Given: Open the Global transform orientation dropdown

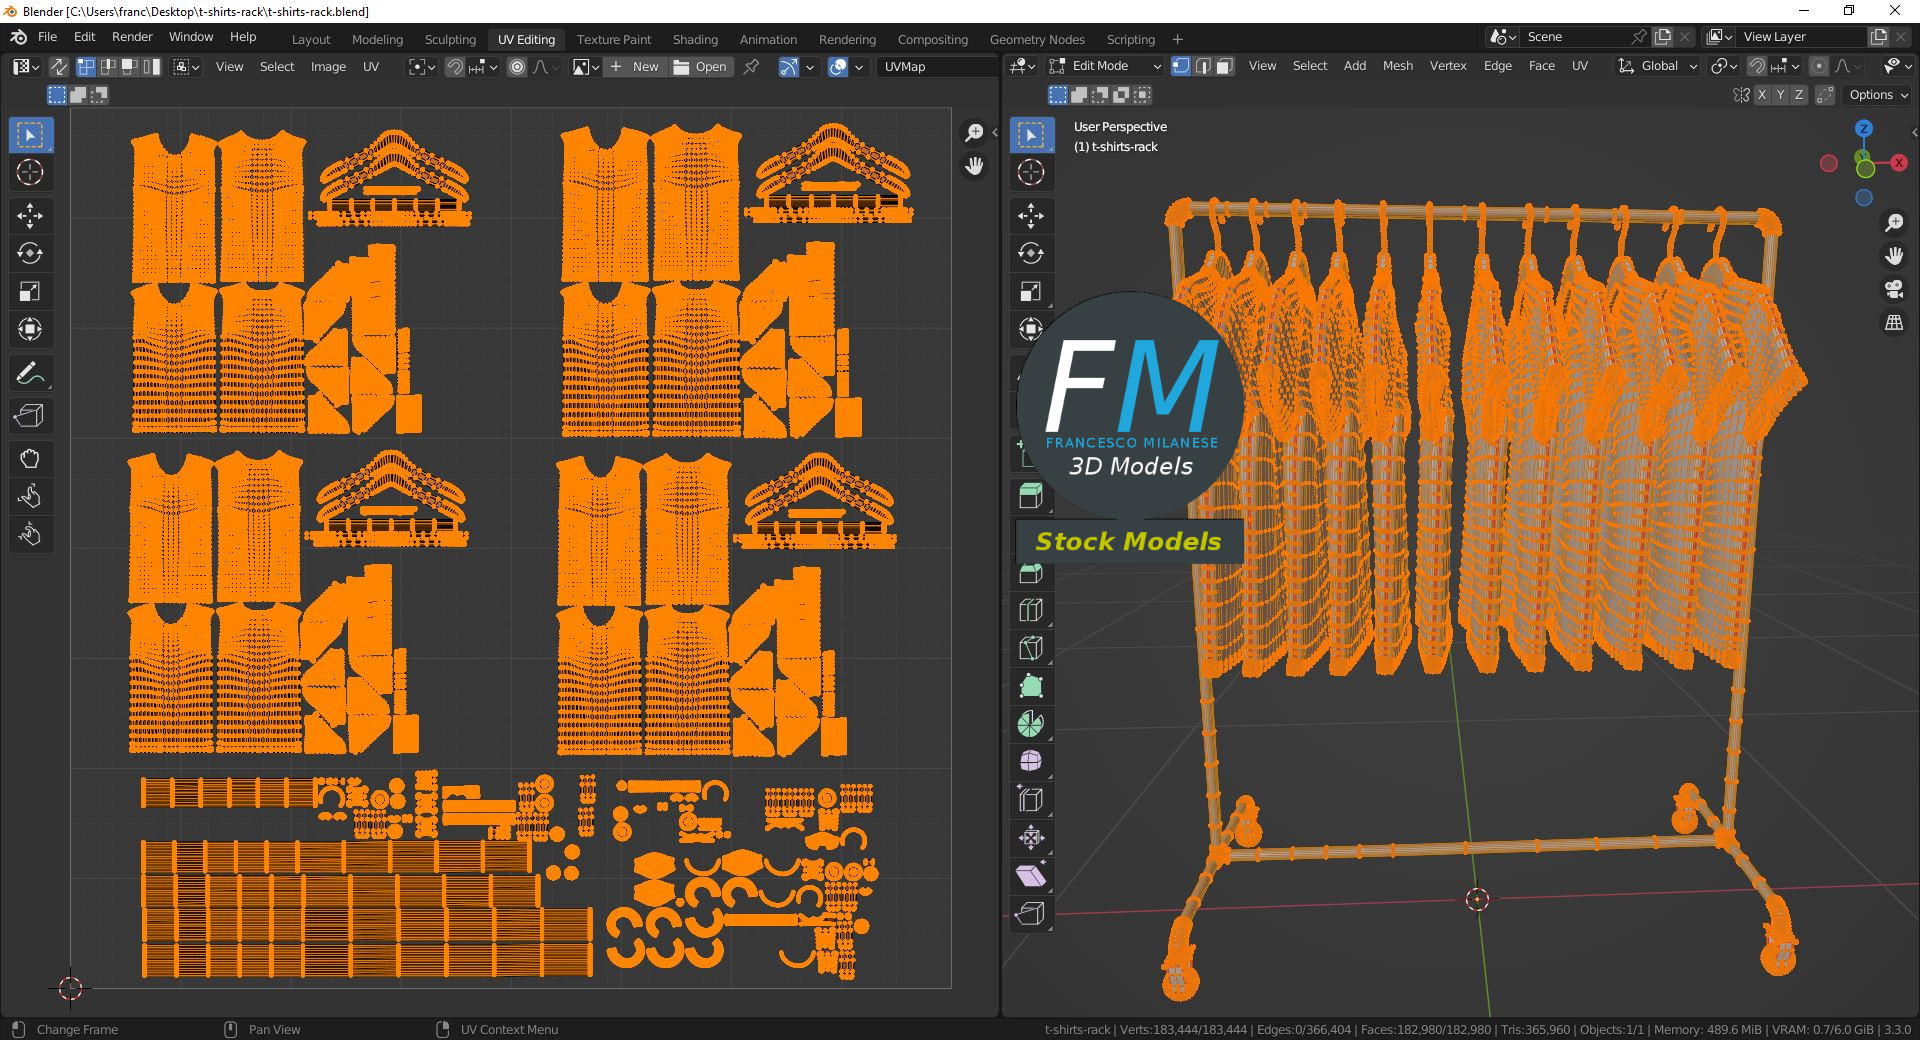Looking at the screenshot, I should tap(1658, 66).
